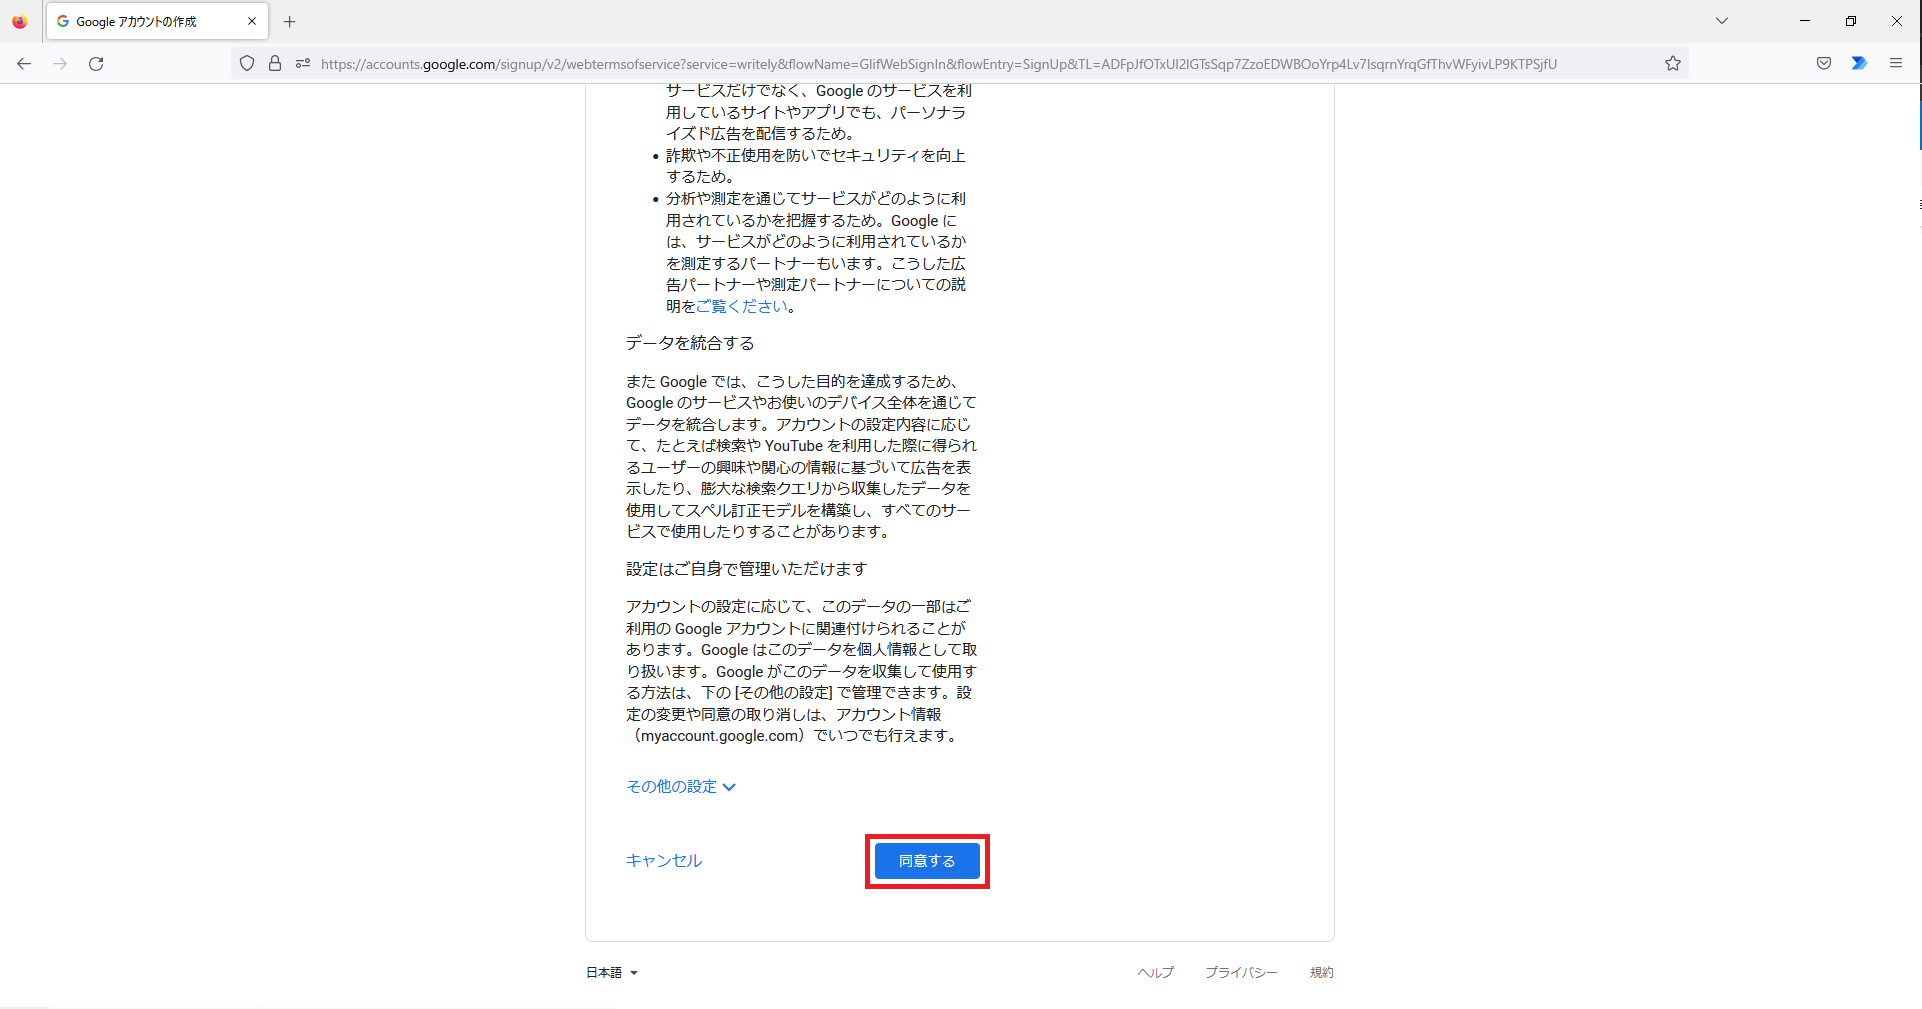Click the データを統合する heading
Image resolution: width=1922 pixels, height=1009 pixels.
(x=690, y=343)
